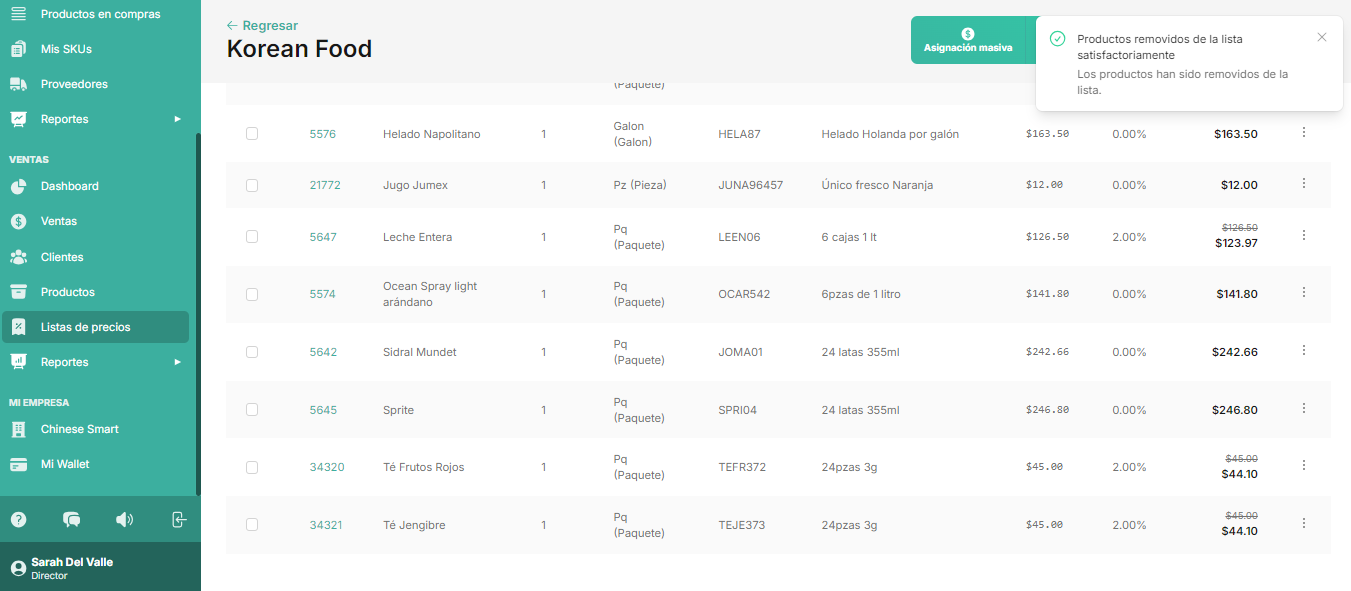
Task: Open three-dot menu for Jugo Jumex
Action: [x=1303, y=183]
